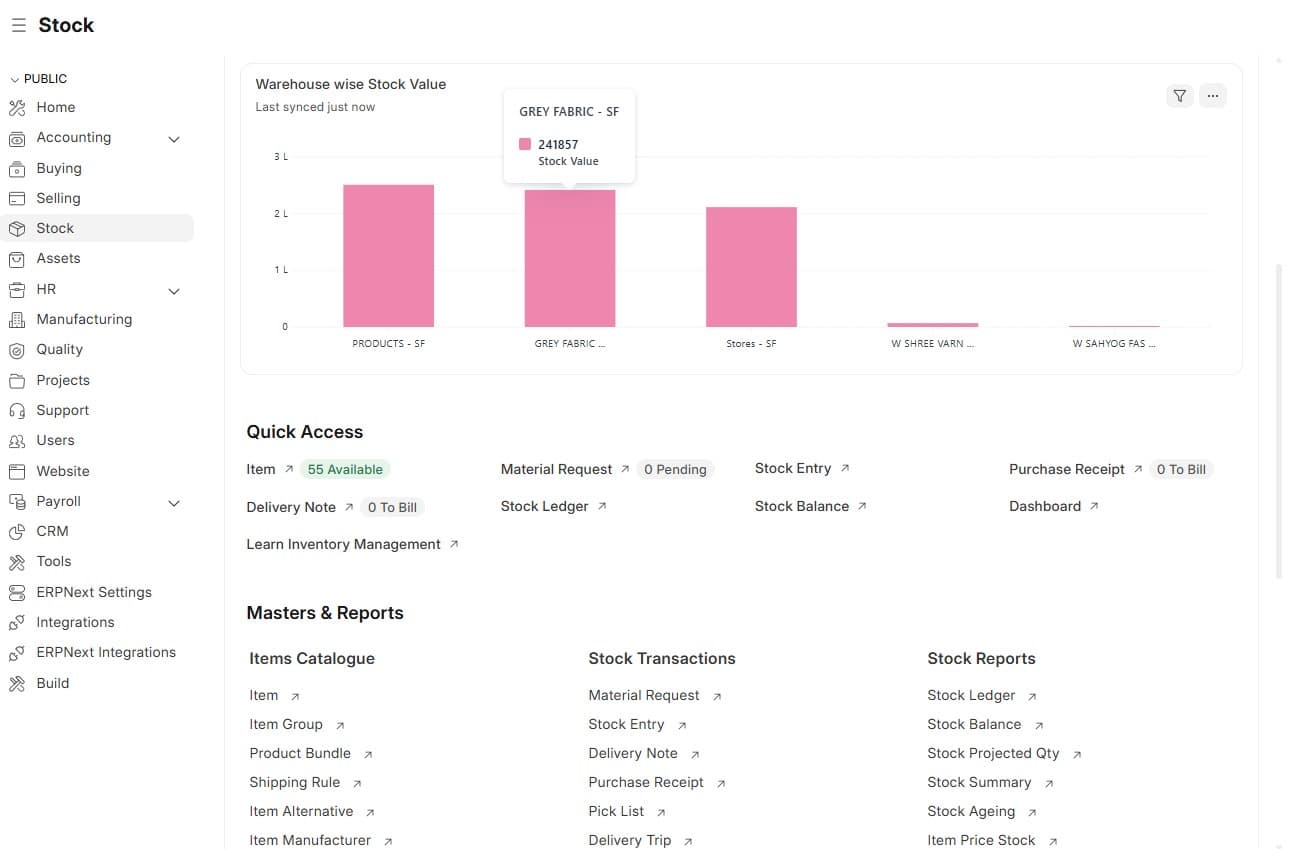Collapse the PUBLIC workspace section
The height and width of the screenshot is (849, 1292).
pyautogui.click(x=15, y=78)
